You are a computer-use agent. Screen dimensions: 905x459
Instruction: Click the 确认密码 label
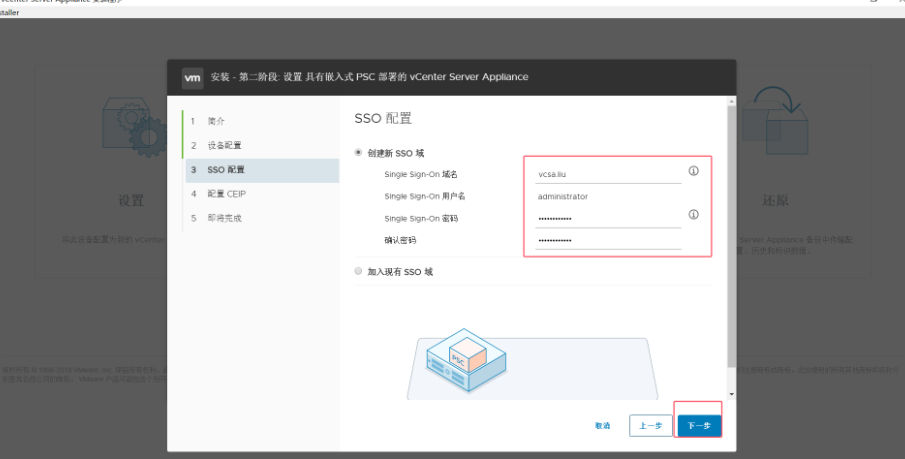(x=400, y=240)
